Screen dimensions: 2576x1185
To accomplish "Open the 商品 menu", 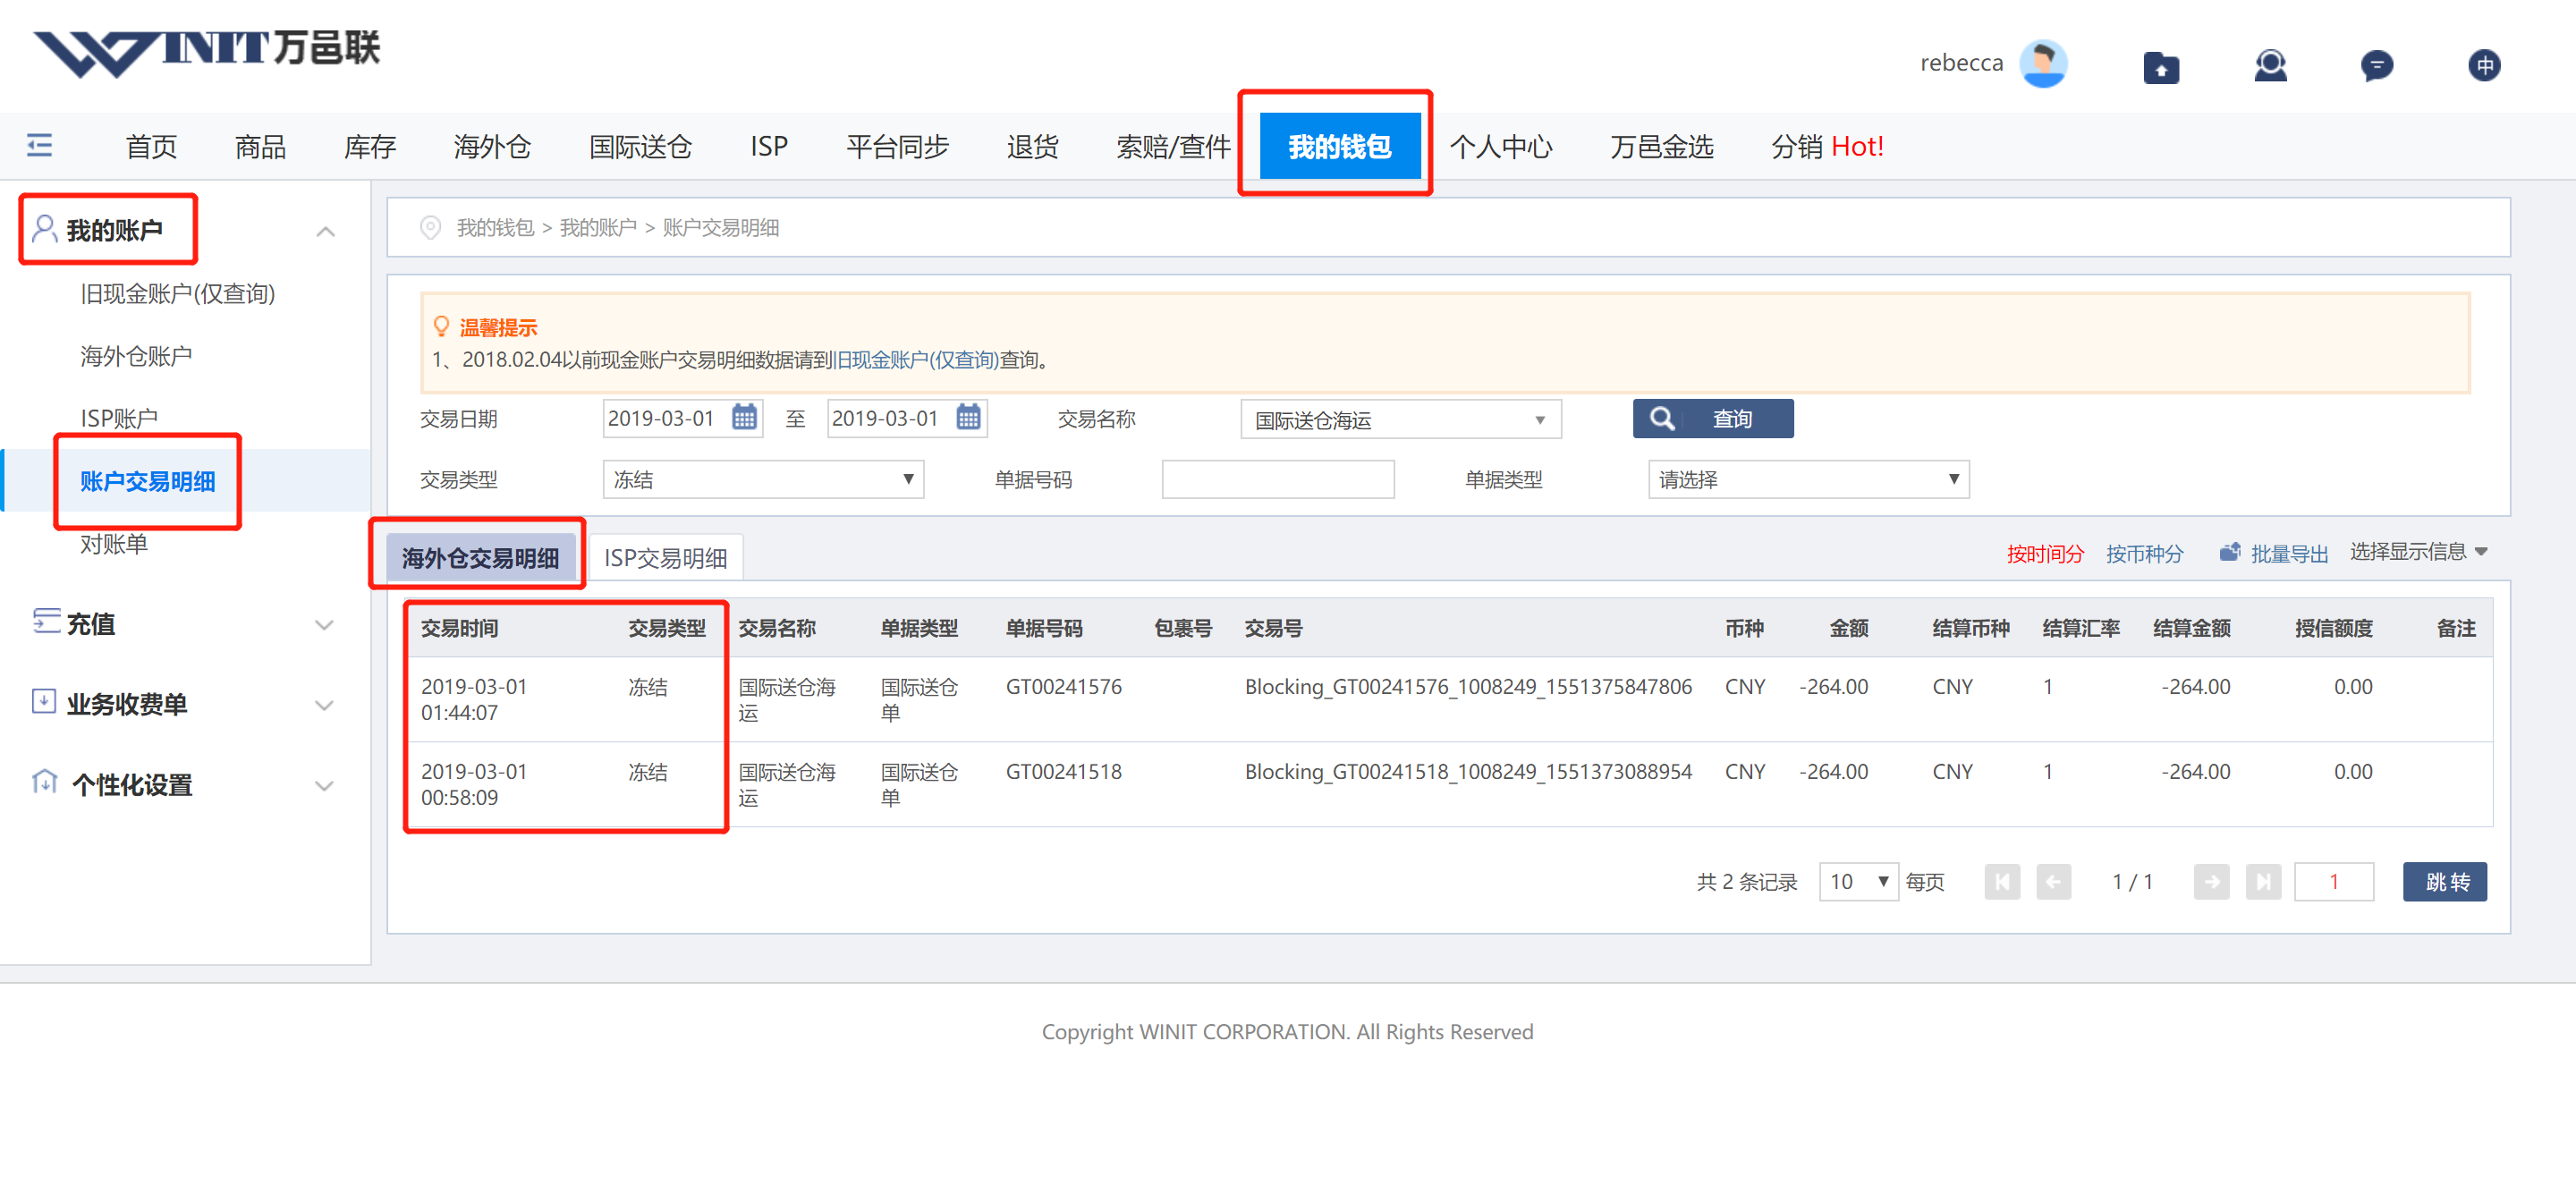I will click(260, 146).
